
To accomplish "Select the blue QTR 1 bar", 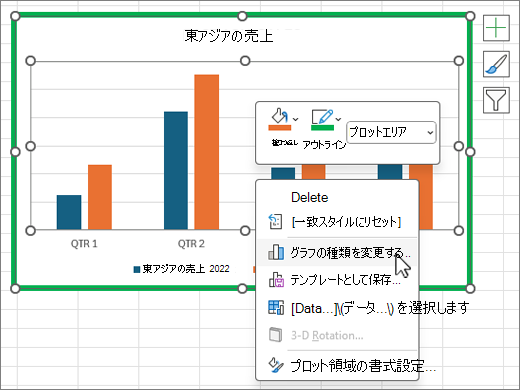I will point(69,212).
